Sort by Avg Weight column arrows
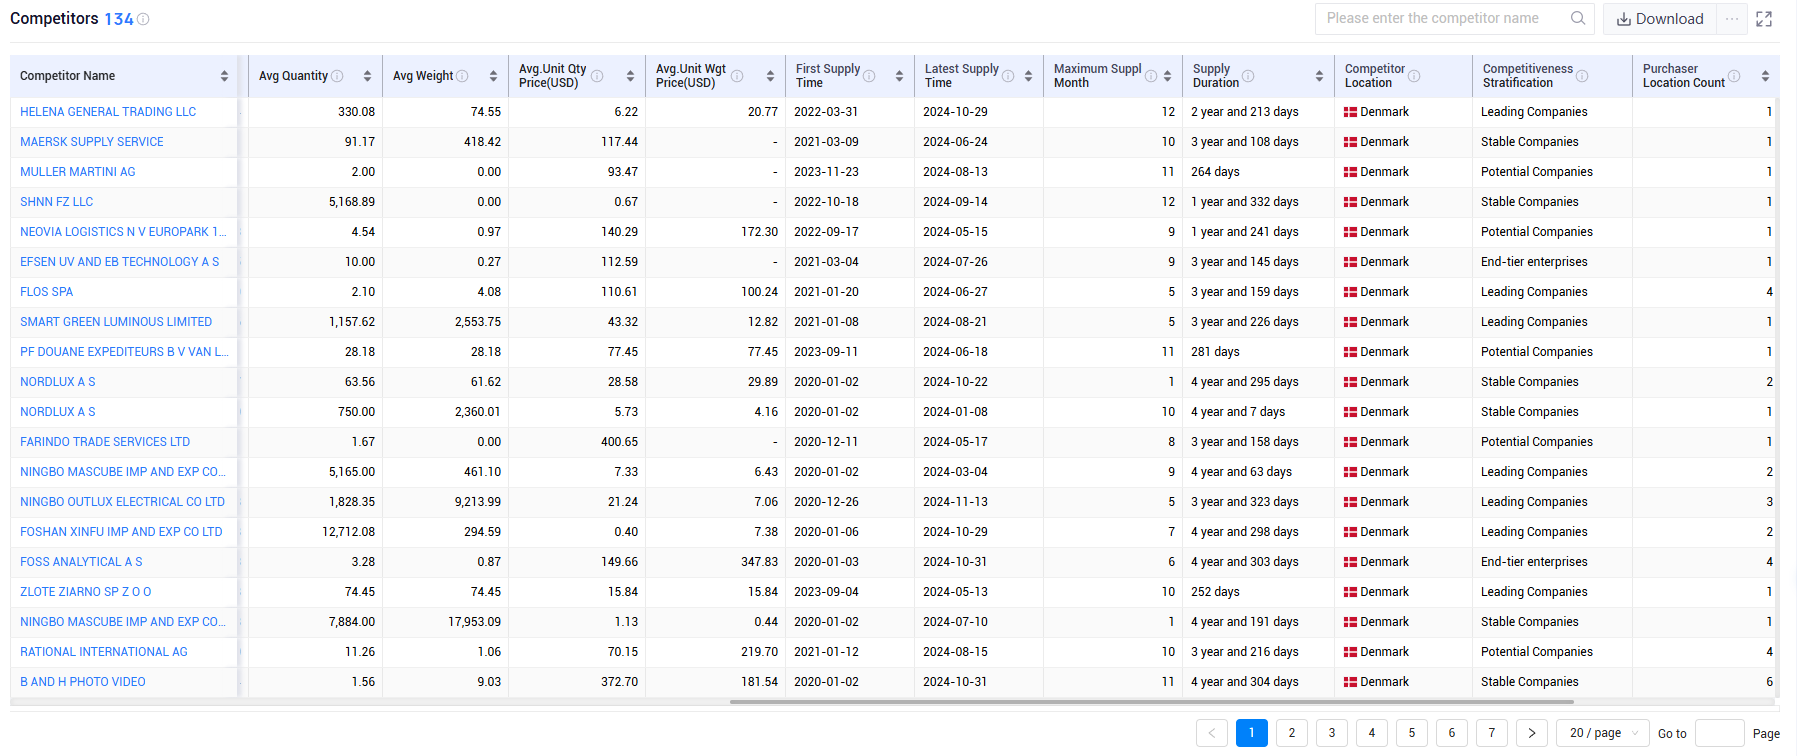Image resolution: width=1797 pixels, height=756 pixels. click(493, 76)
